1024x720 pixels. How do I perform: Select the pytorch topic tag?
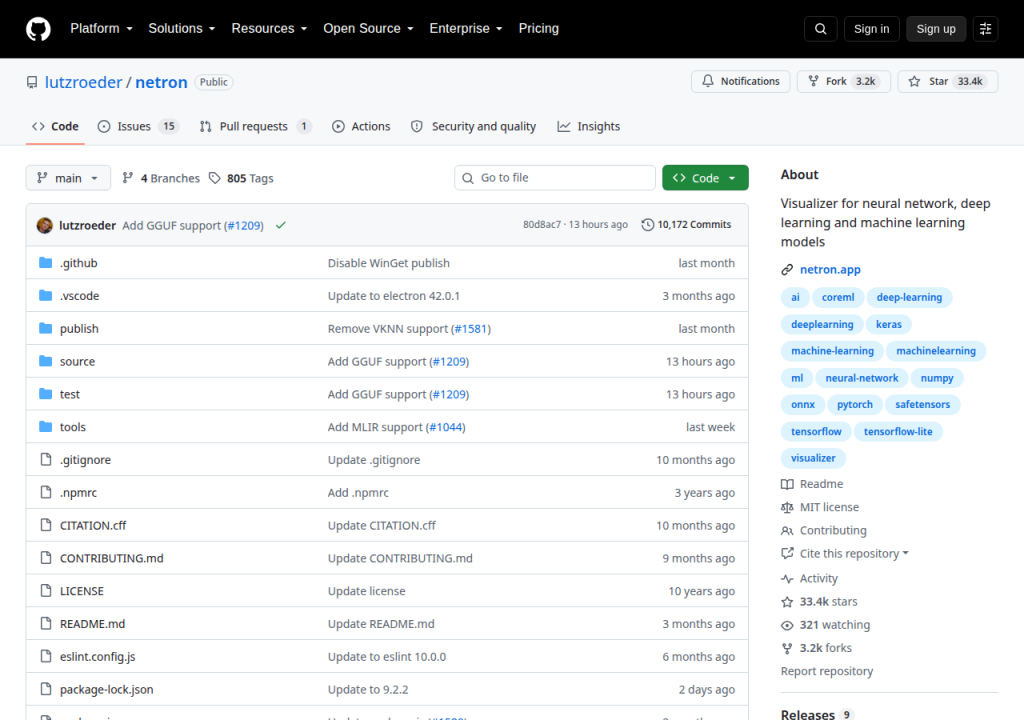(854, 405)
